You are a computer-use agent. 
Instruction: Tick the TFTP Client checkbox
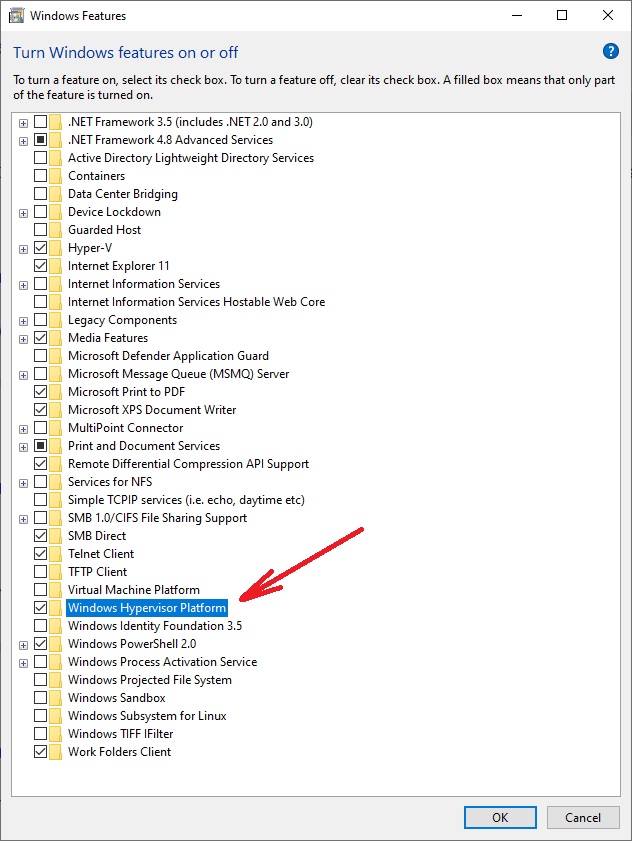point(40,572)
